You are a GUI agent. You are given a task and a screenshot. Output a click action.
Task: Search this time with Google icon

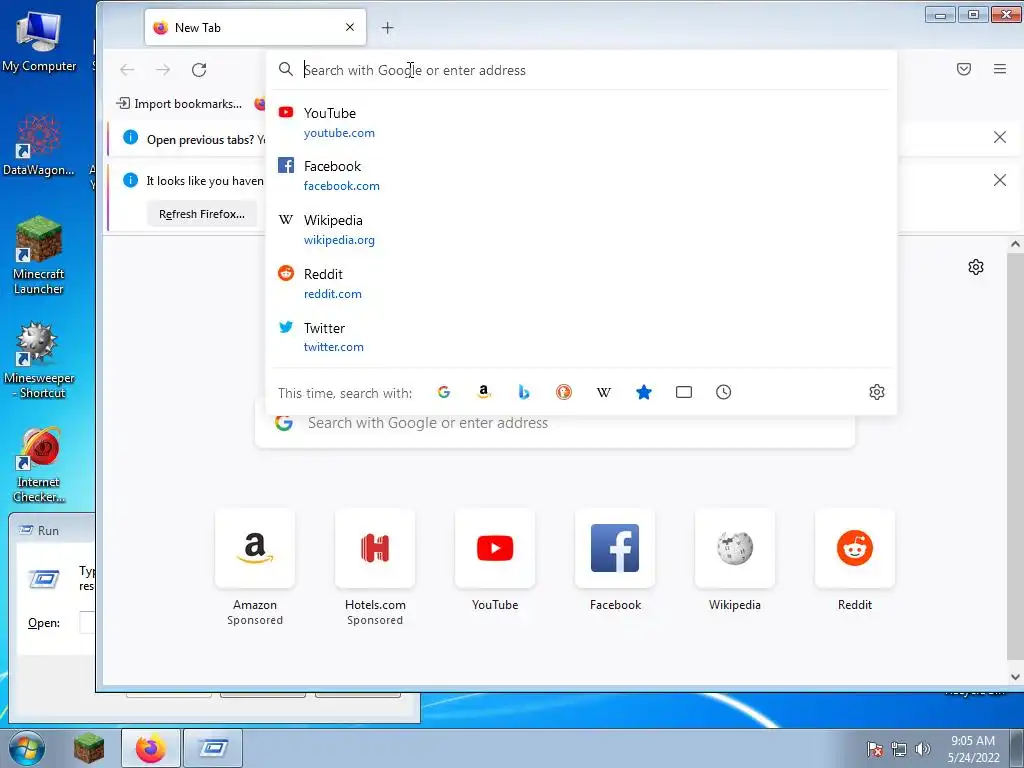pos(444,392)
